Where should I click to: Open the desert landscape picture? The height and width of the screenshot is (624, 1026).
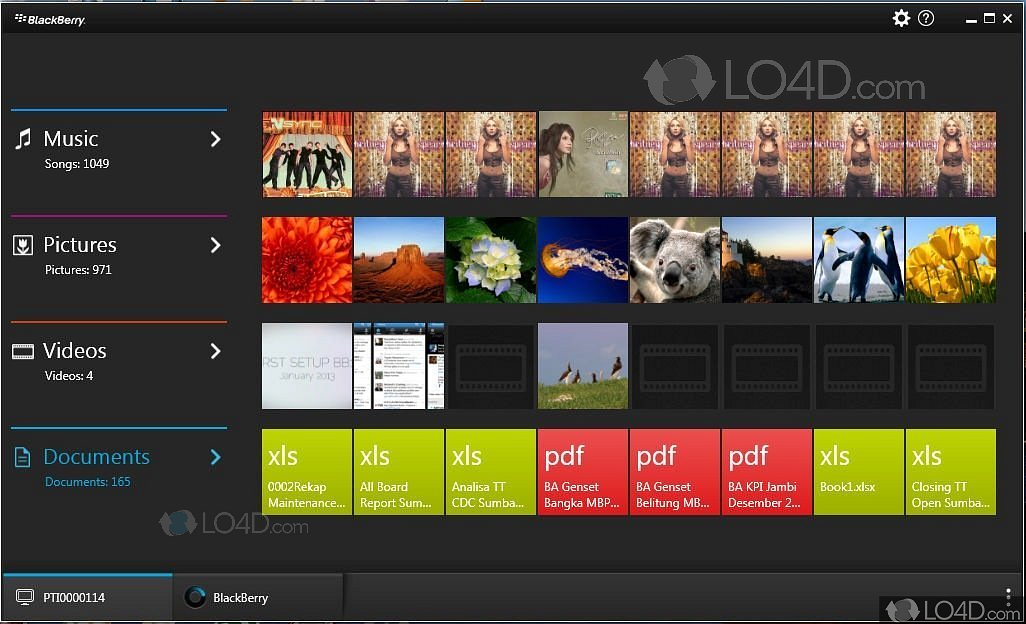tap(399, 260)
